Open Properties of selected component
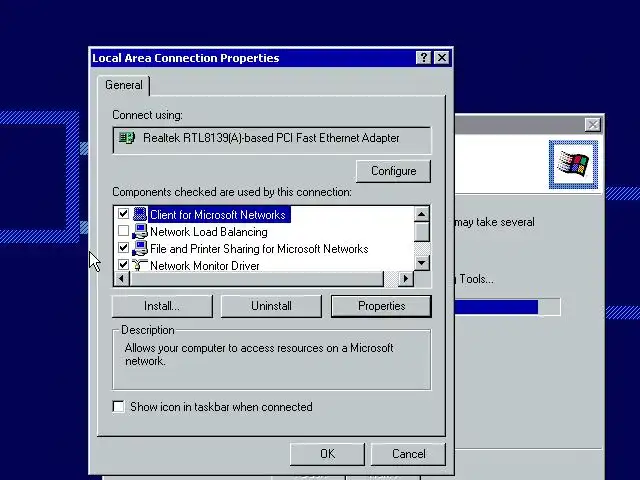640x480 pixels. 381,306
